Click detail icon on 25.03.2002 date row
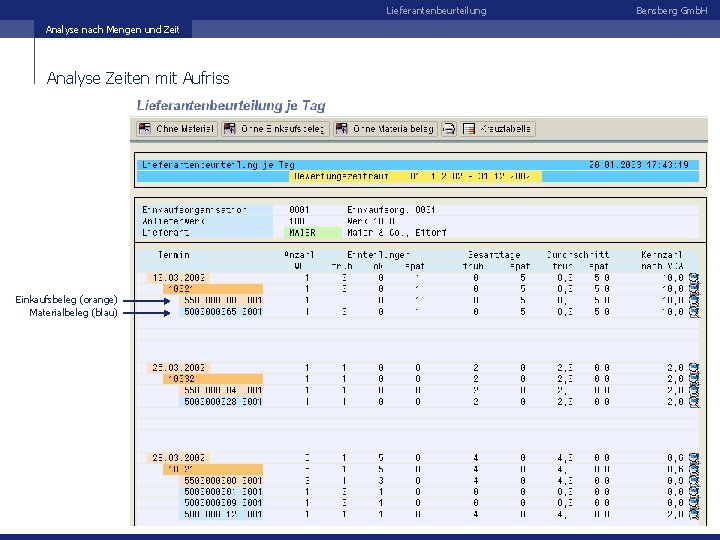 pyautogui.click(x=694, y=368)
